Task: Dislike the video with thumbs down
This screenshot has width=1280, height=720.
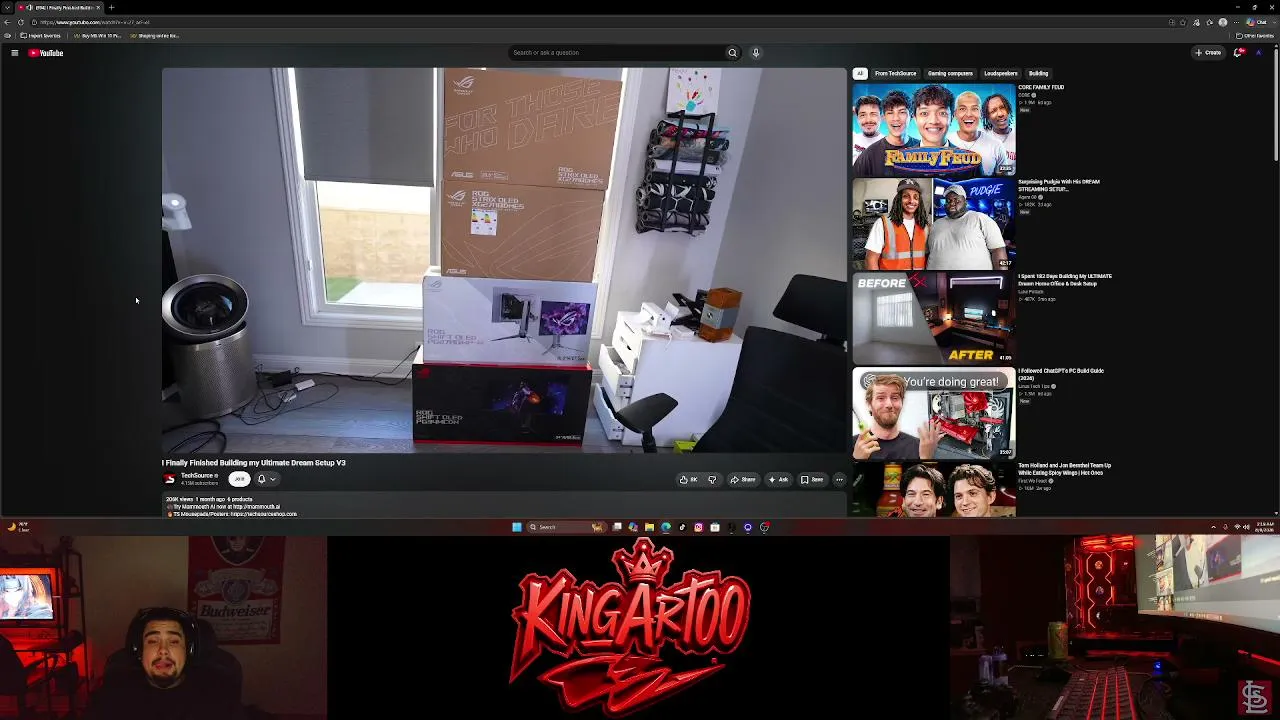Action: tap(712, 479)
